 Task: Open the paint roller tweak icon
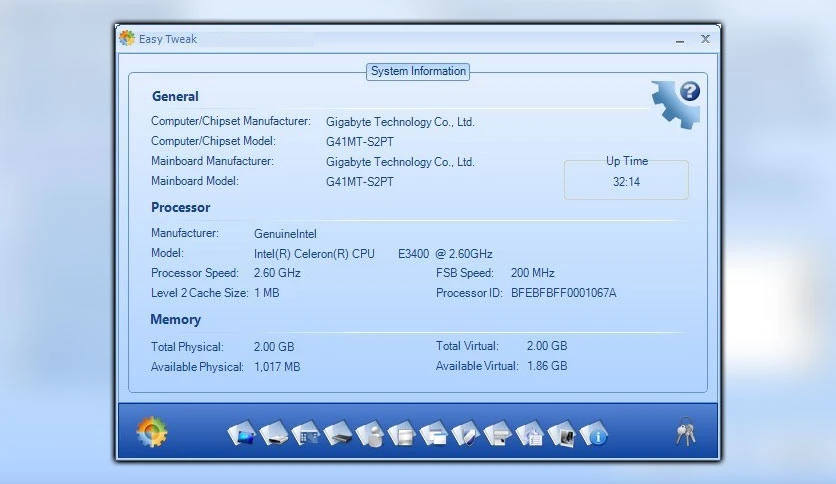(x=498, y=433)
